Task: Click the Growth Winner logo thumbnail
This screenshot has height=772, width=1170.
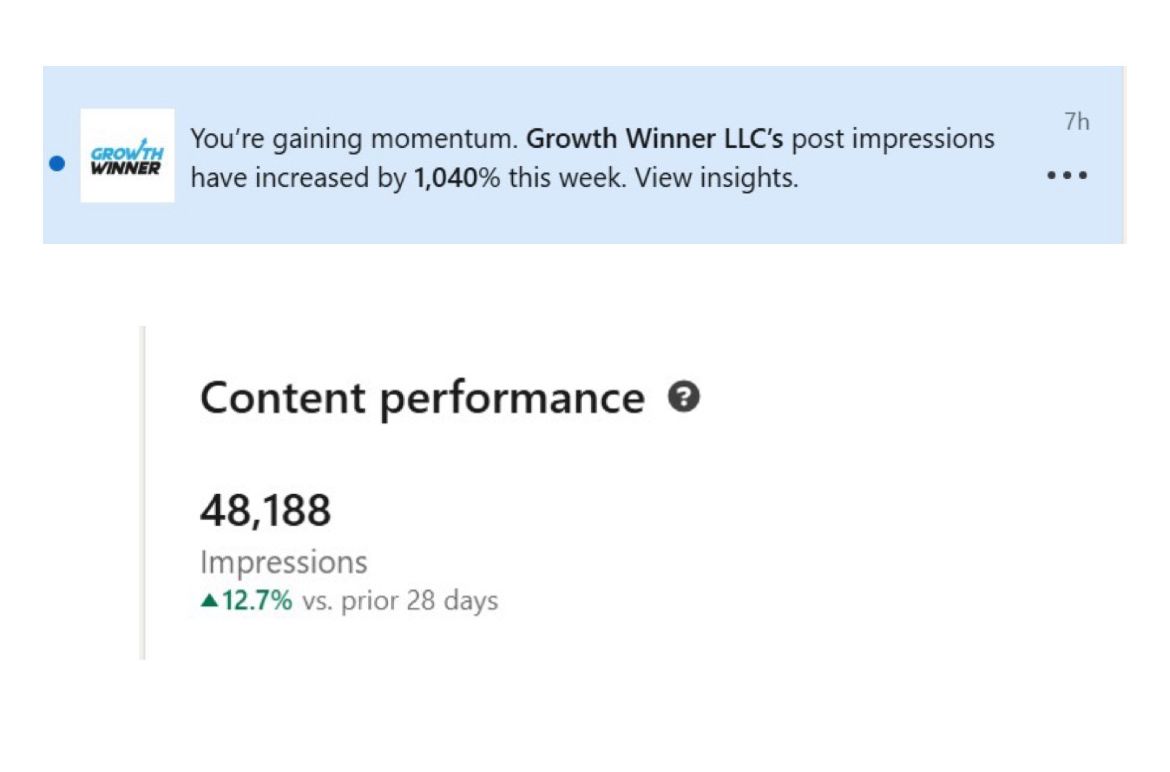Action: coord(127,156)
